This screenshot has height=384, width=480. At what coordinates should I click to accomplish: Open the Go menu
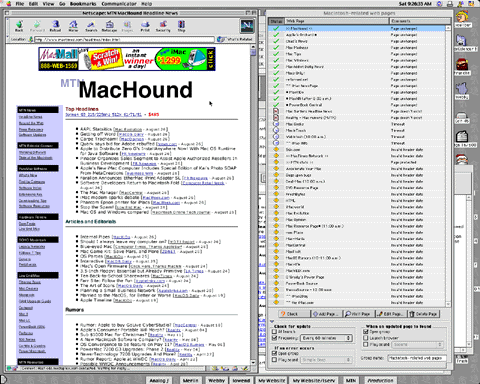click(x=62, y=4)
